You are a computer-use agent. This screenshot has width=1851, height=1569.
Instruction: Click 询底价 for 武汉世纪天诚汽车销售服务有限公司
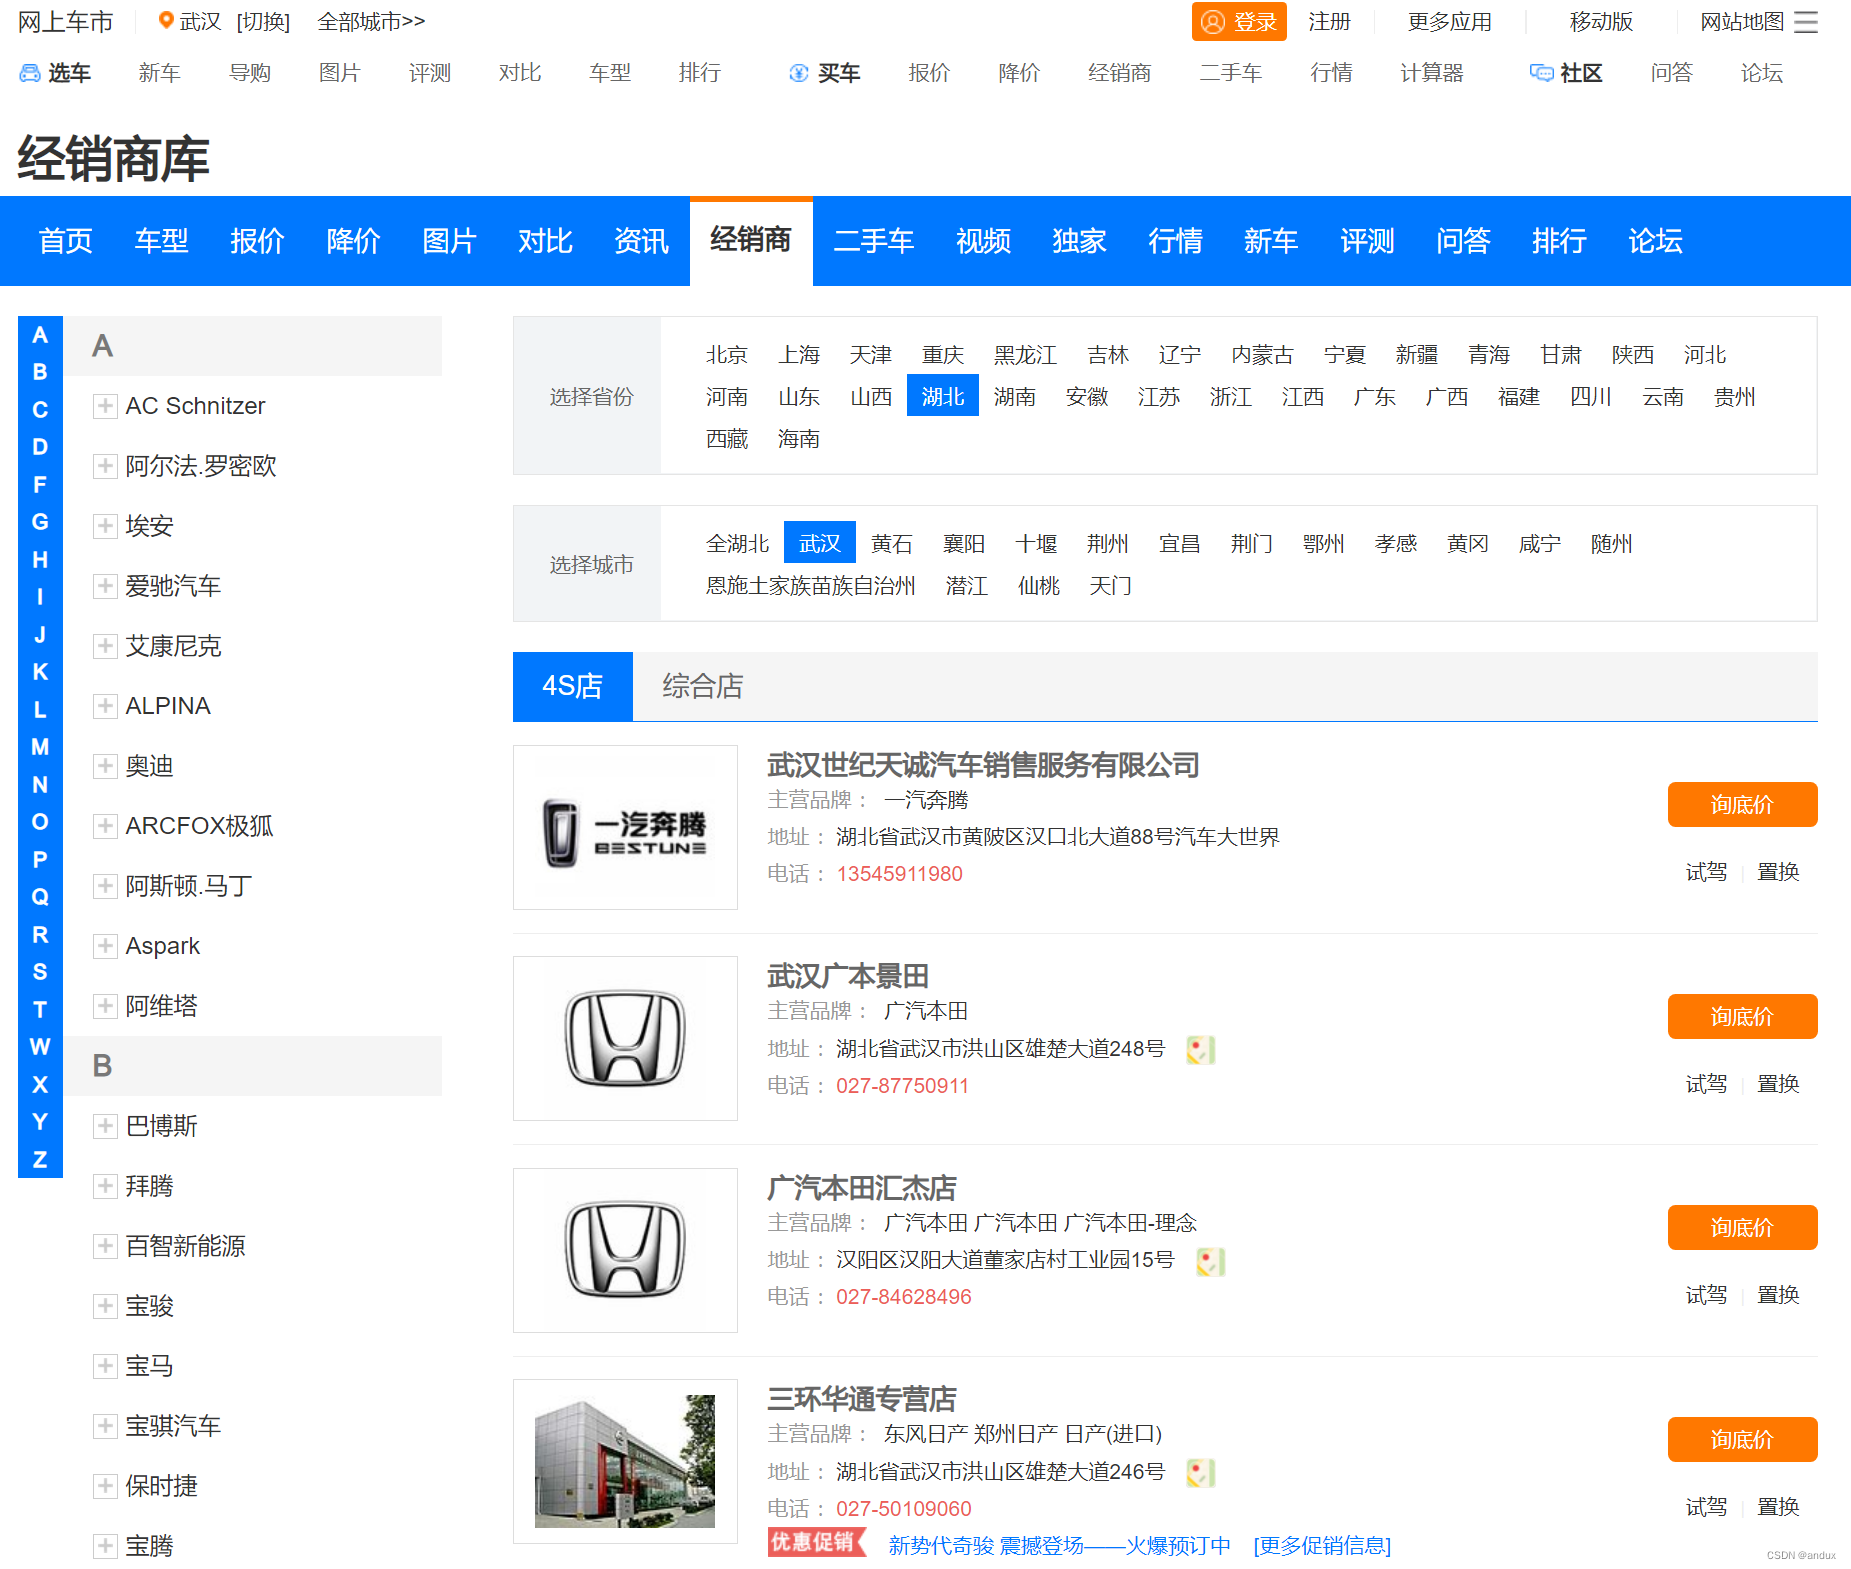point(1742,805)
